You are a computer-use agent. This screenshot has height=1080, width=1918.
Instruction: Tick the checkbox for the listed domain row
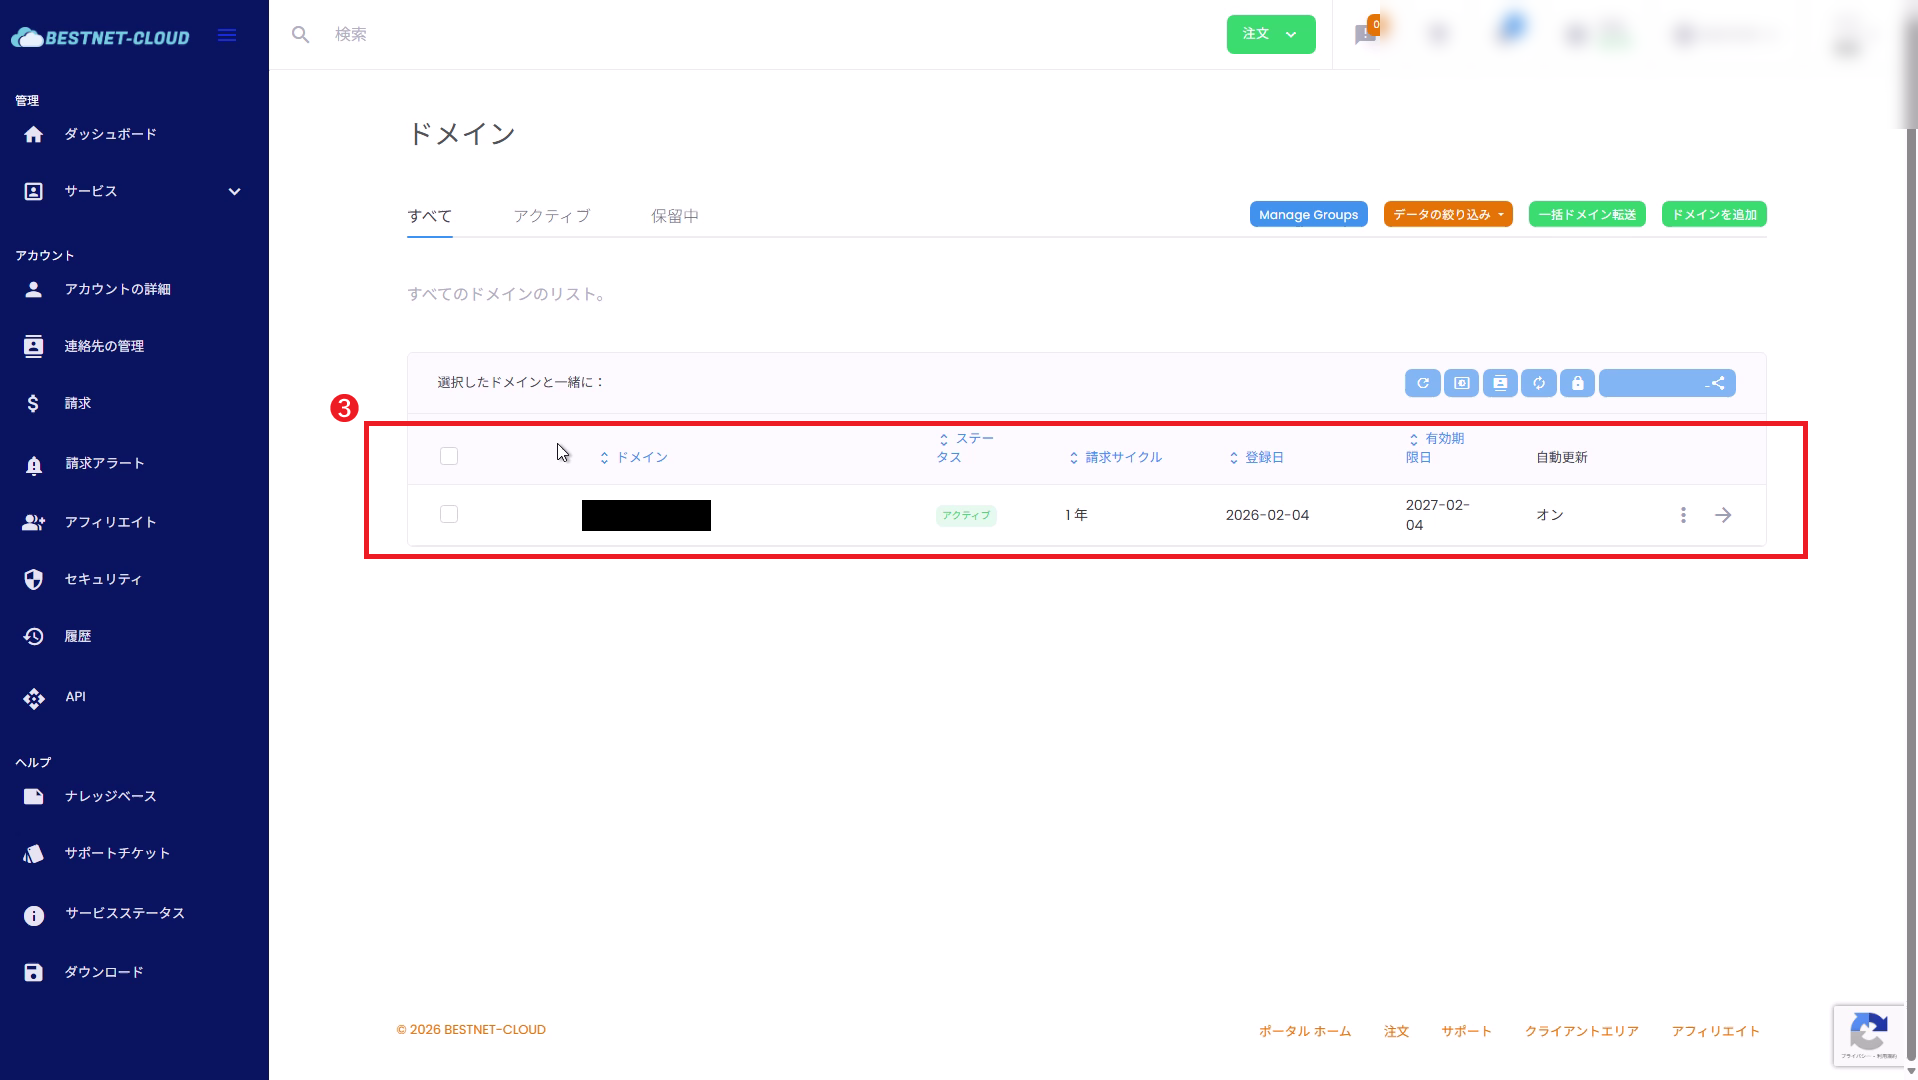[x=449, y=514]
